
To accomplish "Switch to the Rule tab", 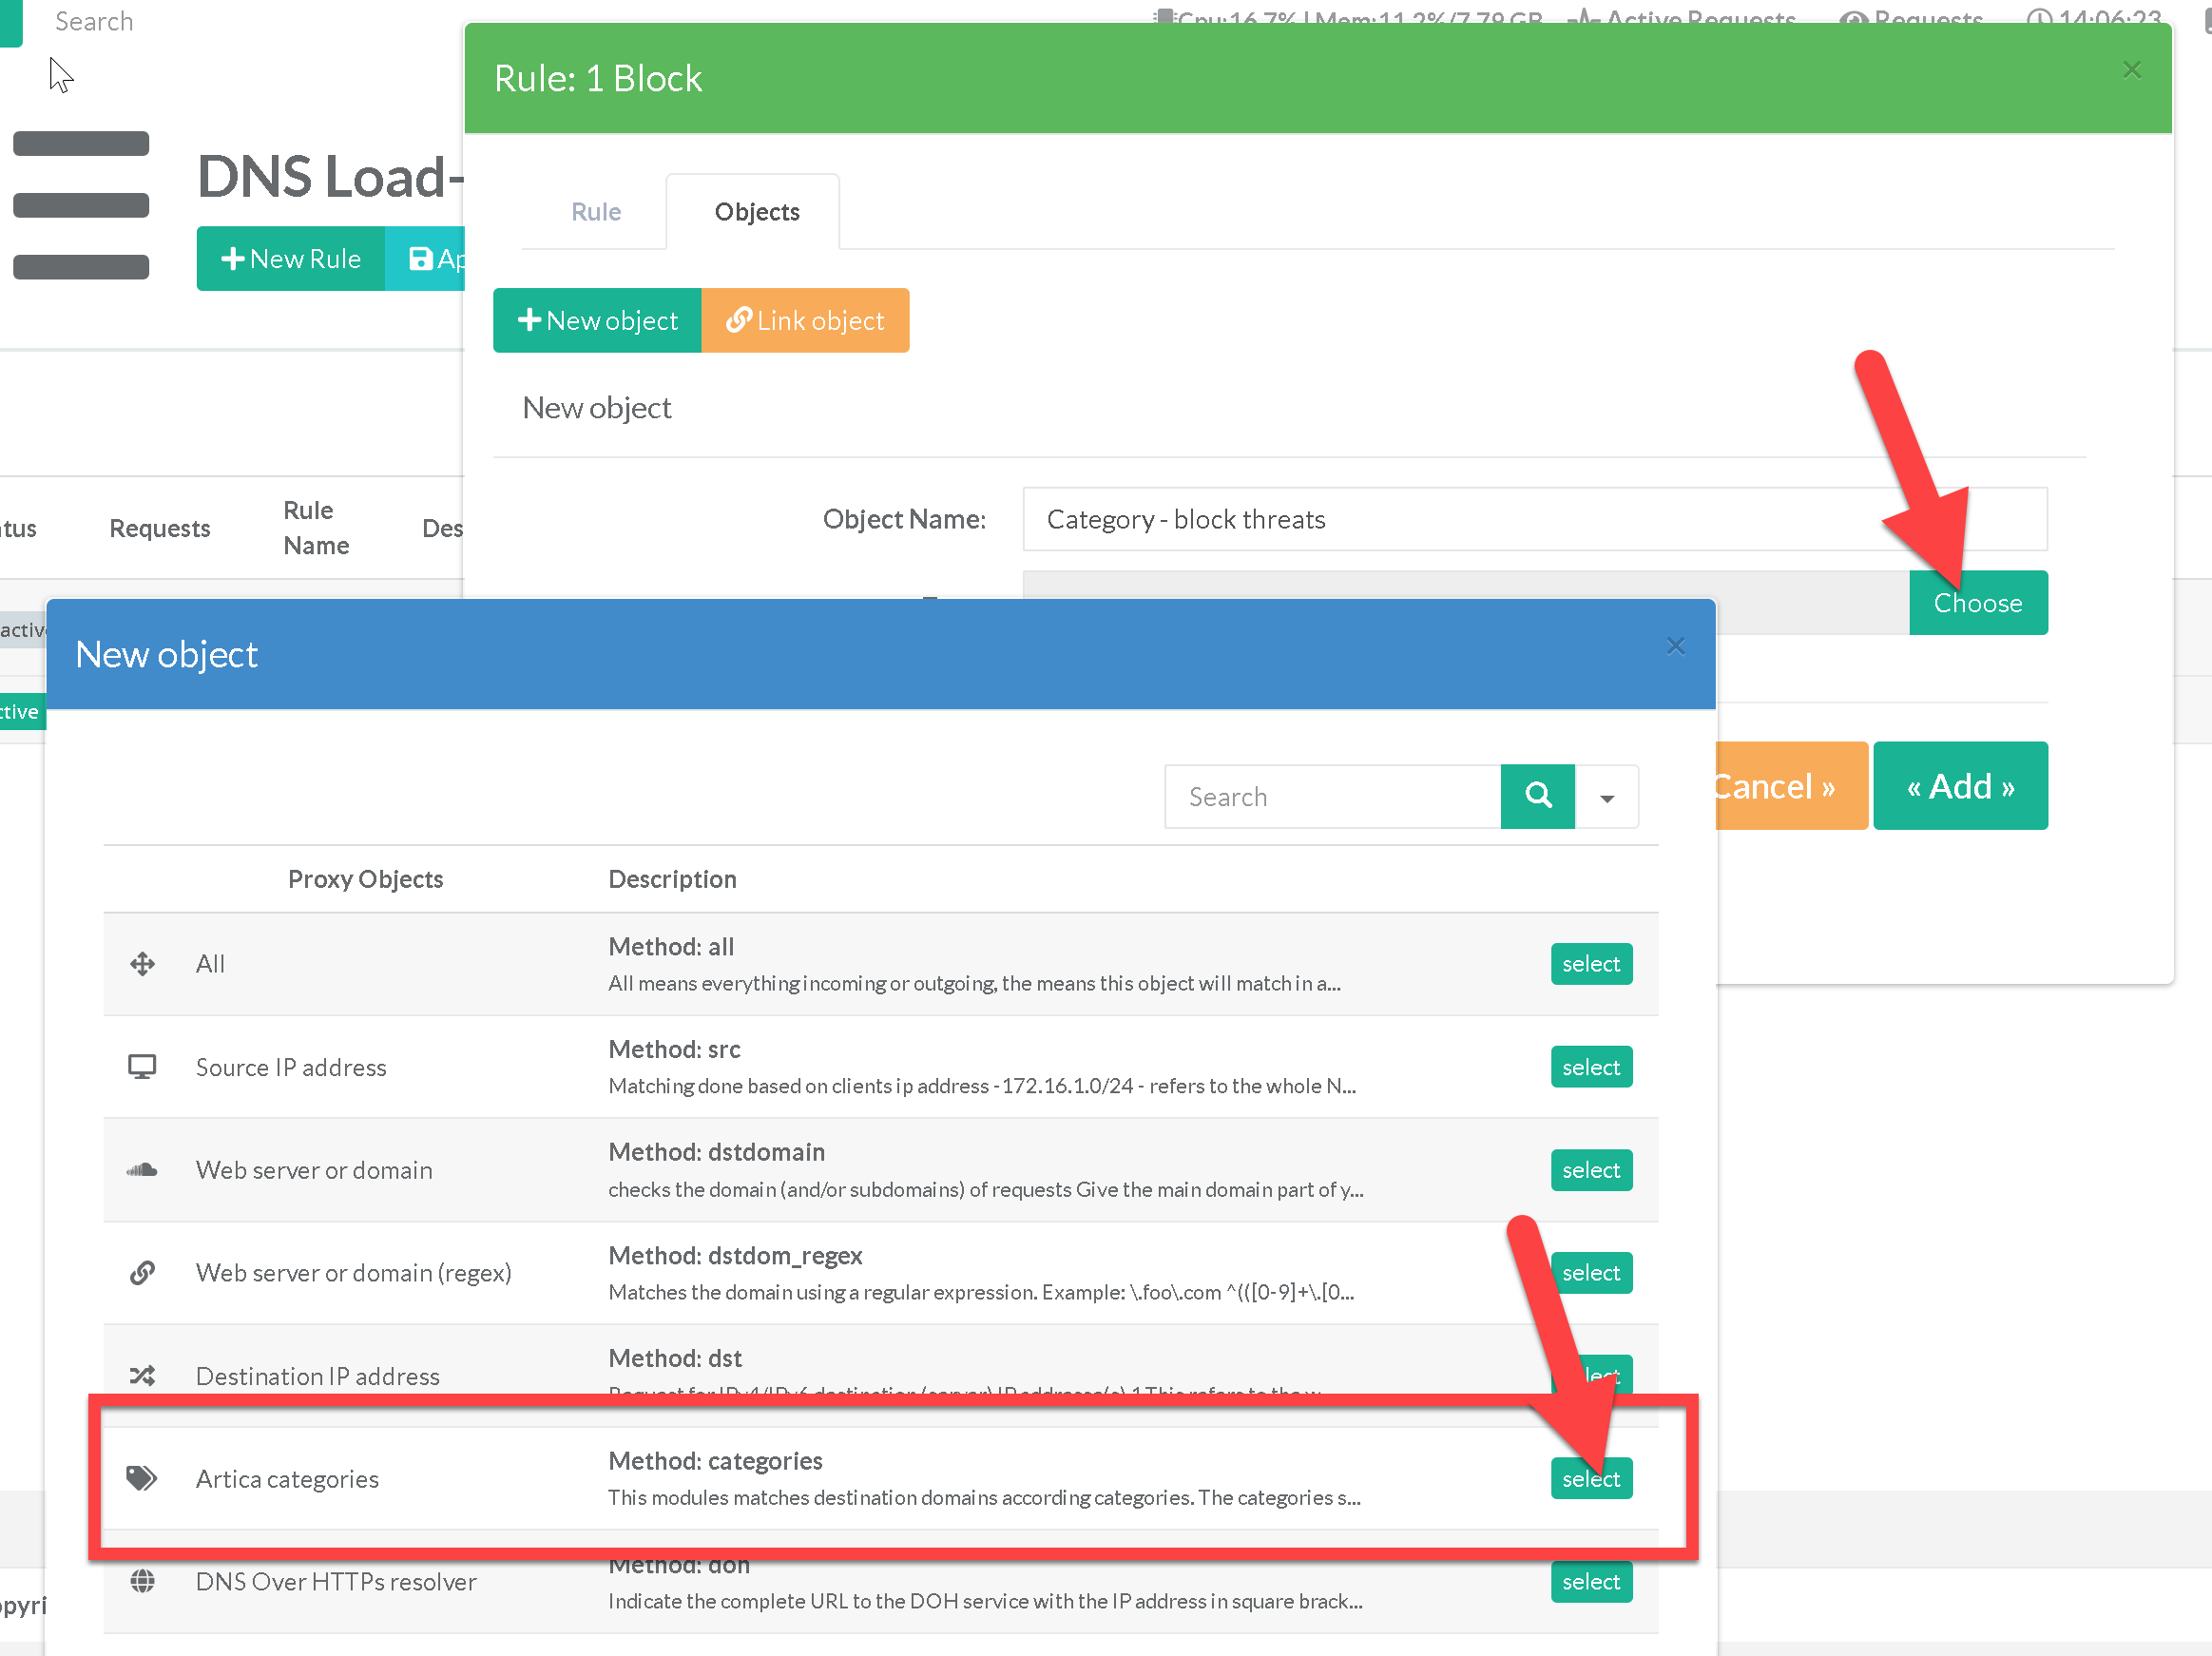I will tap(596, 212).
